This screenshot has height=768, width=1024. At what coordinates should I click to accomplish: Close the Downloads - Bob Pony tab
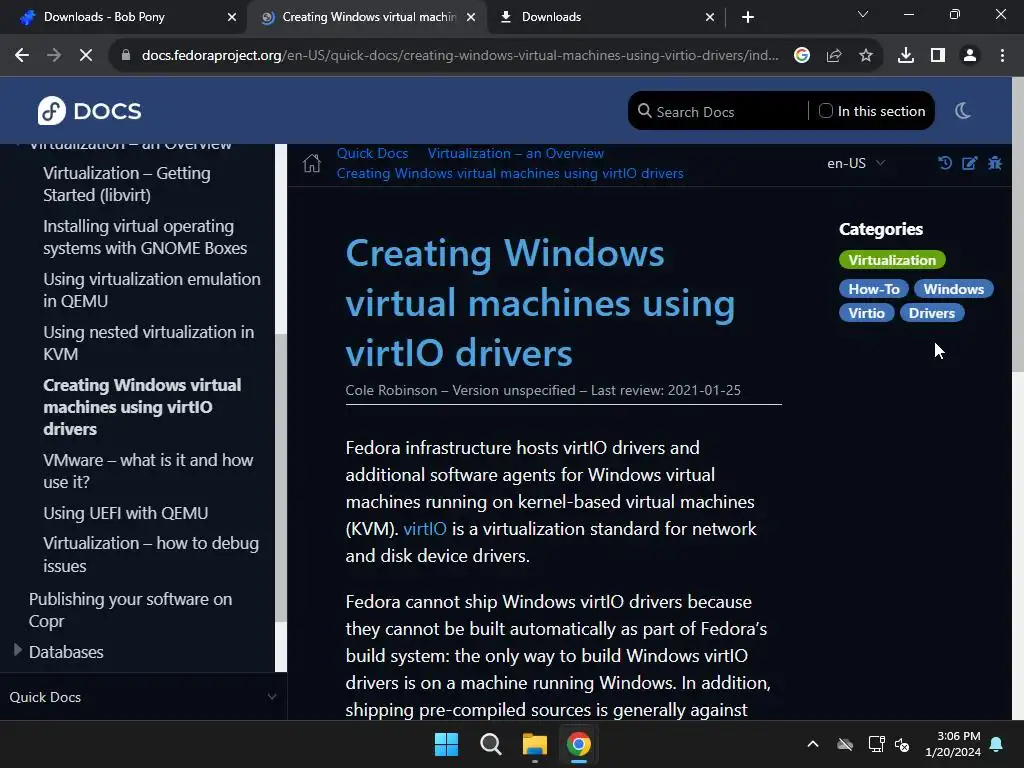point(232,17)
